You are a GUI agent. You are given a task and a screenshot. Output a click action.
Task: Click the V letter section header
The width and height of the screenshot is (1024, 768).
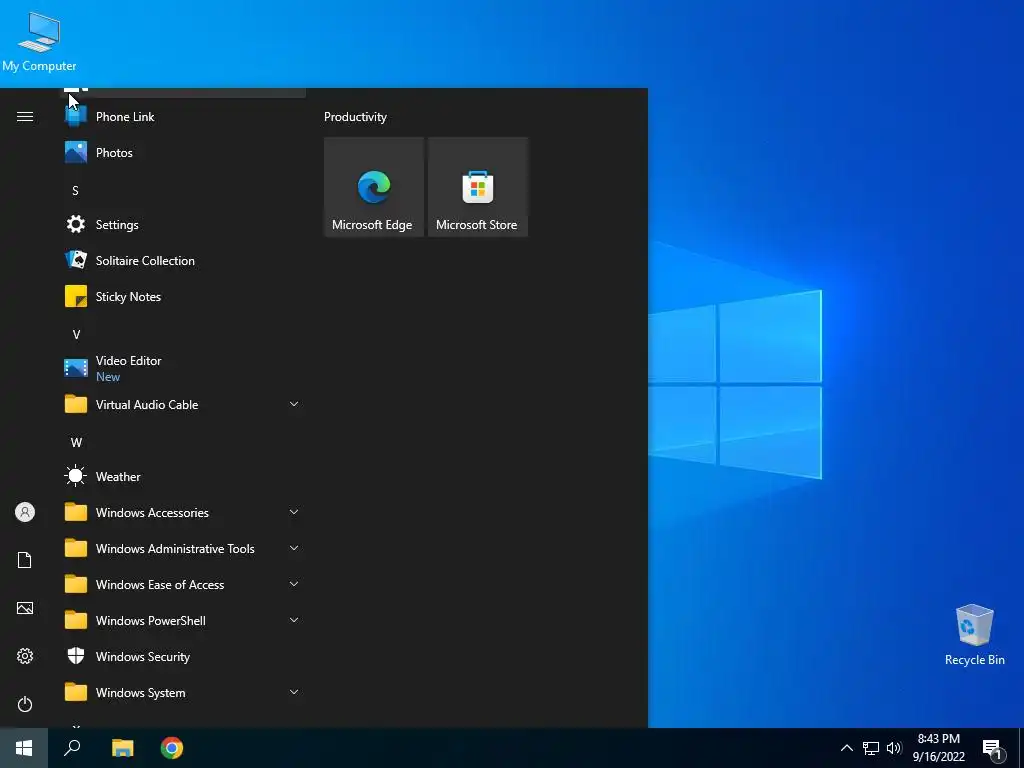click(x=76, y=334)
